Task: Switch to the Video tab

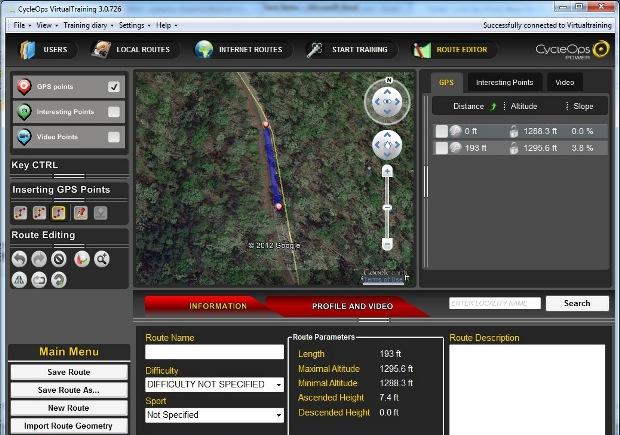Action: (564, 82)
